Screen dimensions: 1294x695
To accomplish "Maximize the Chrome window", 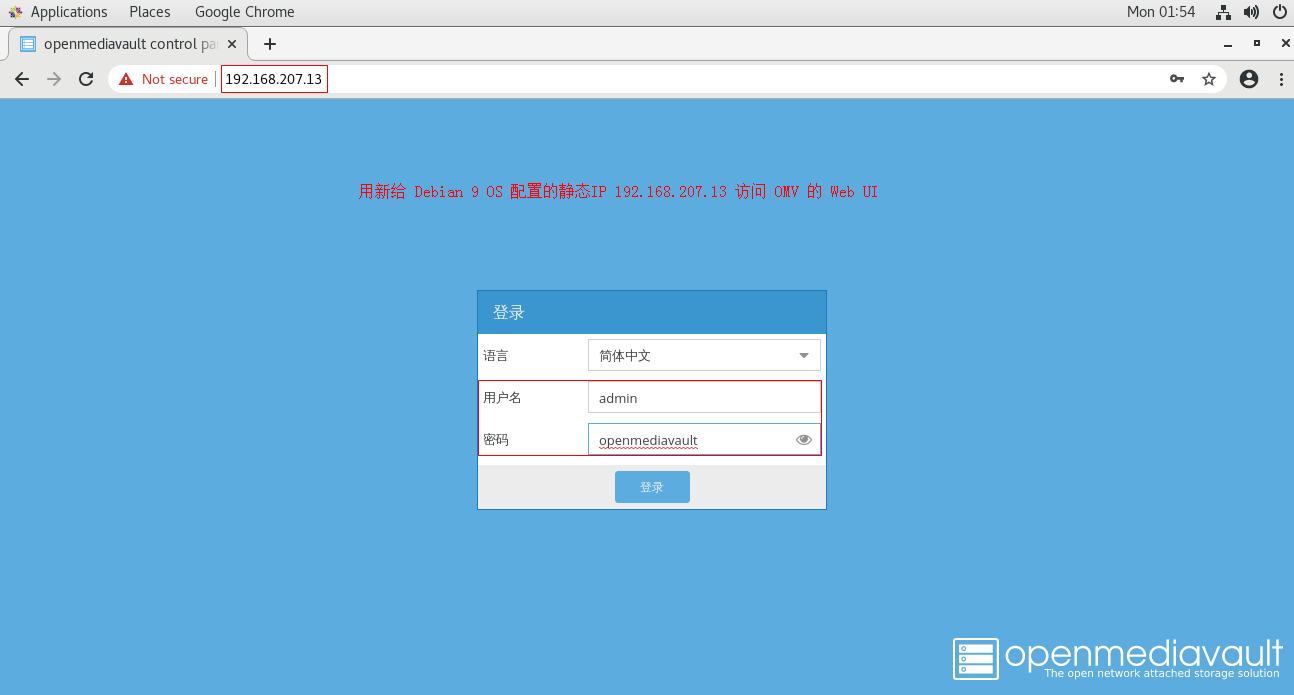I will coord(1256,44).
